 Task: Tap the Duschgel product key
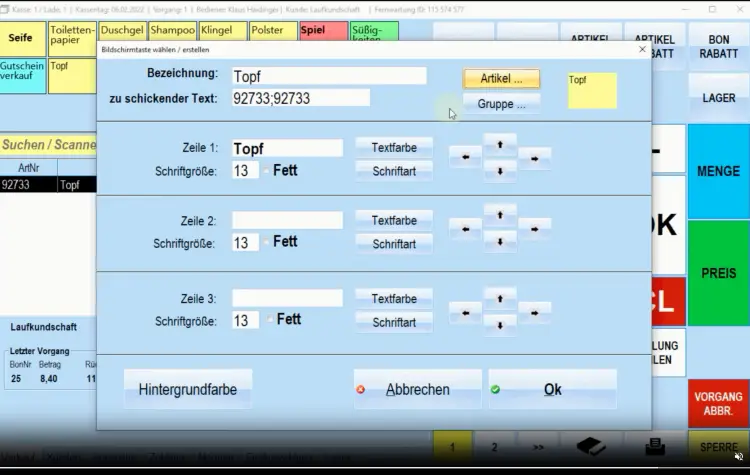point(122,30)
